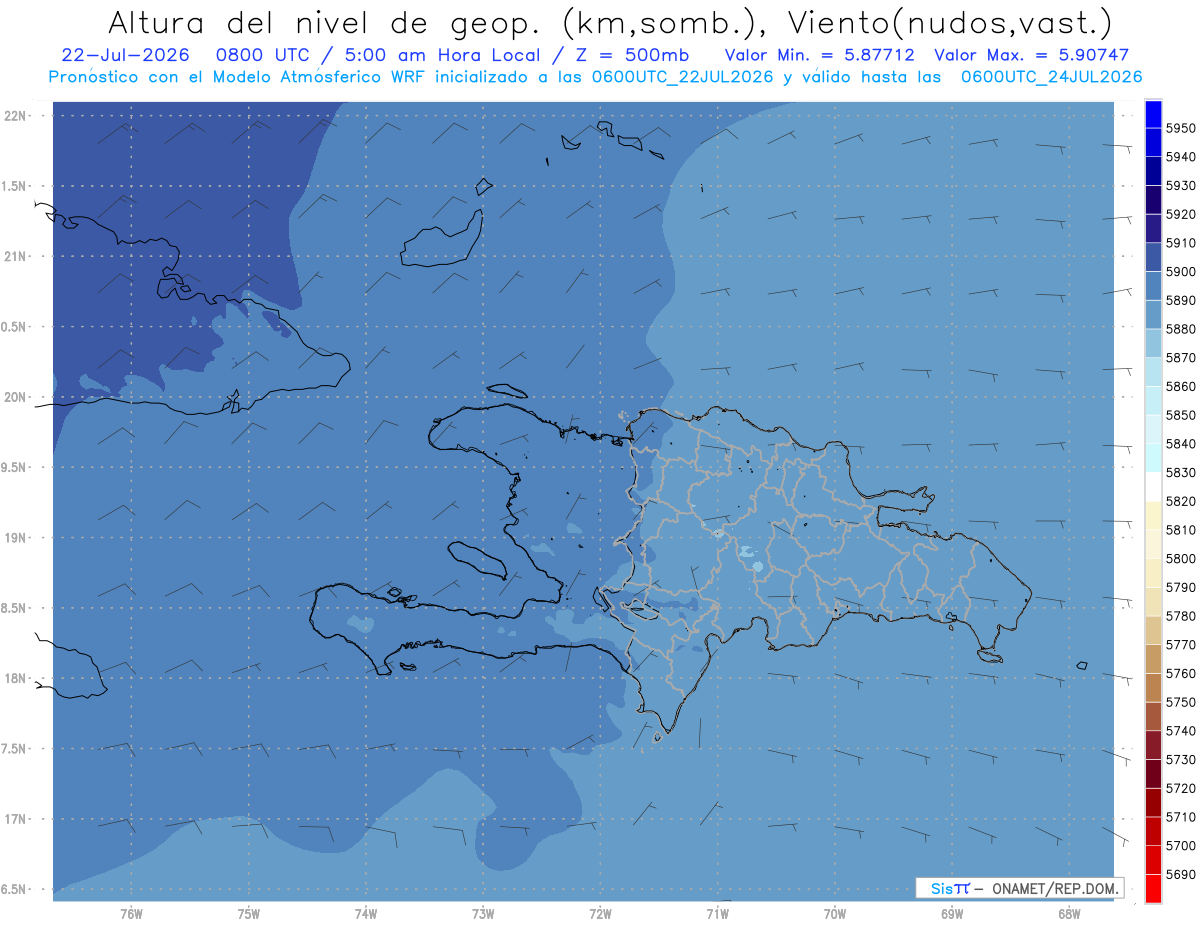Click 'Valor Min. = 5.87712' text
The width and height of the screenshot is (1200, 927).
[819, 55]
